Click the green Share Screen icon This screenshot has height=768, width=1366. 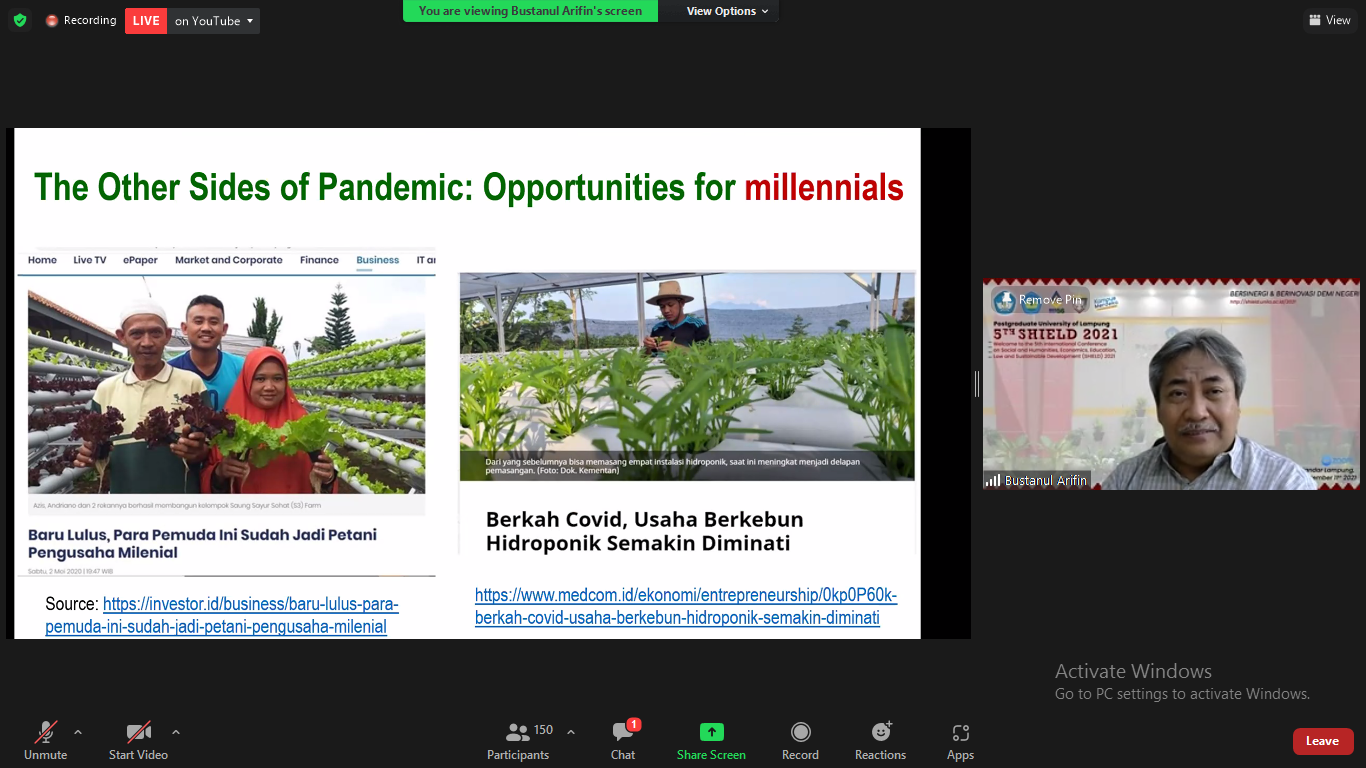[x=711, y=733]
